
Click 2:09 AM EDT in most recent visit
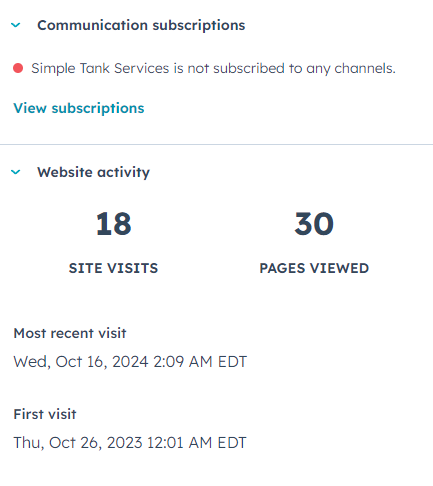coord(200,362)
